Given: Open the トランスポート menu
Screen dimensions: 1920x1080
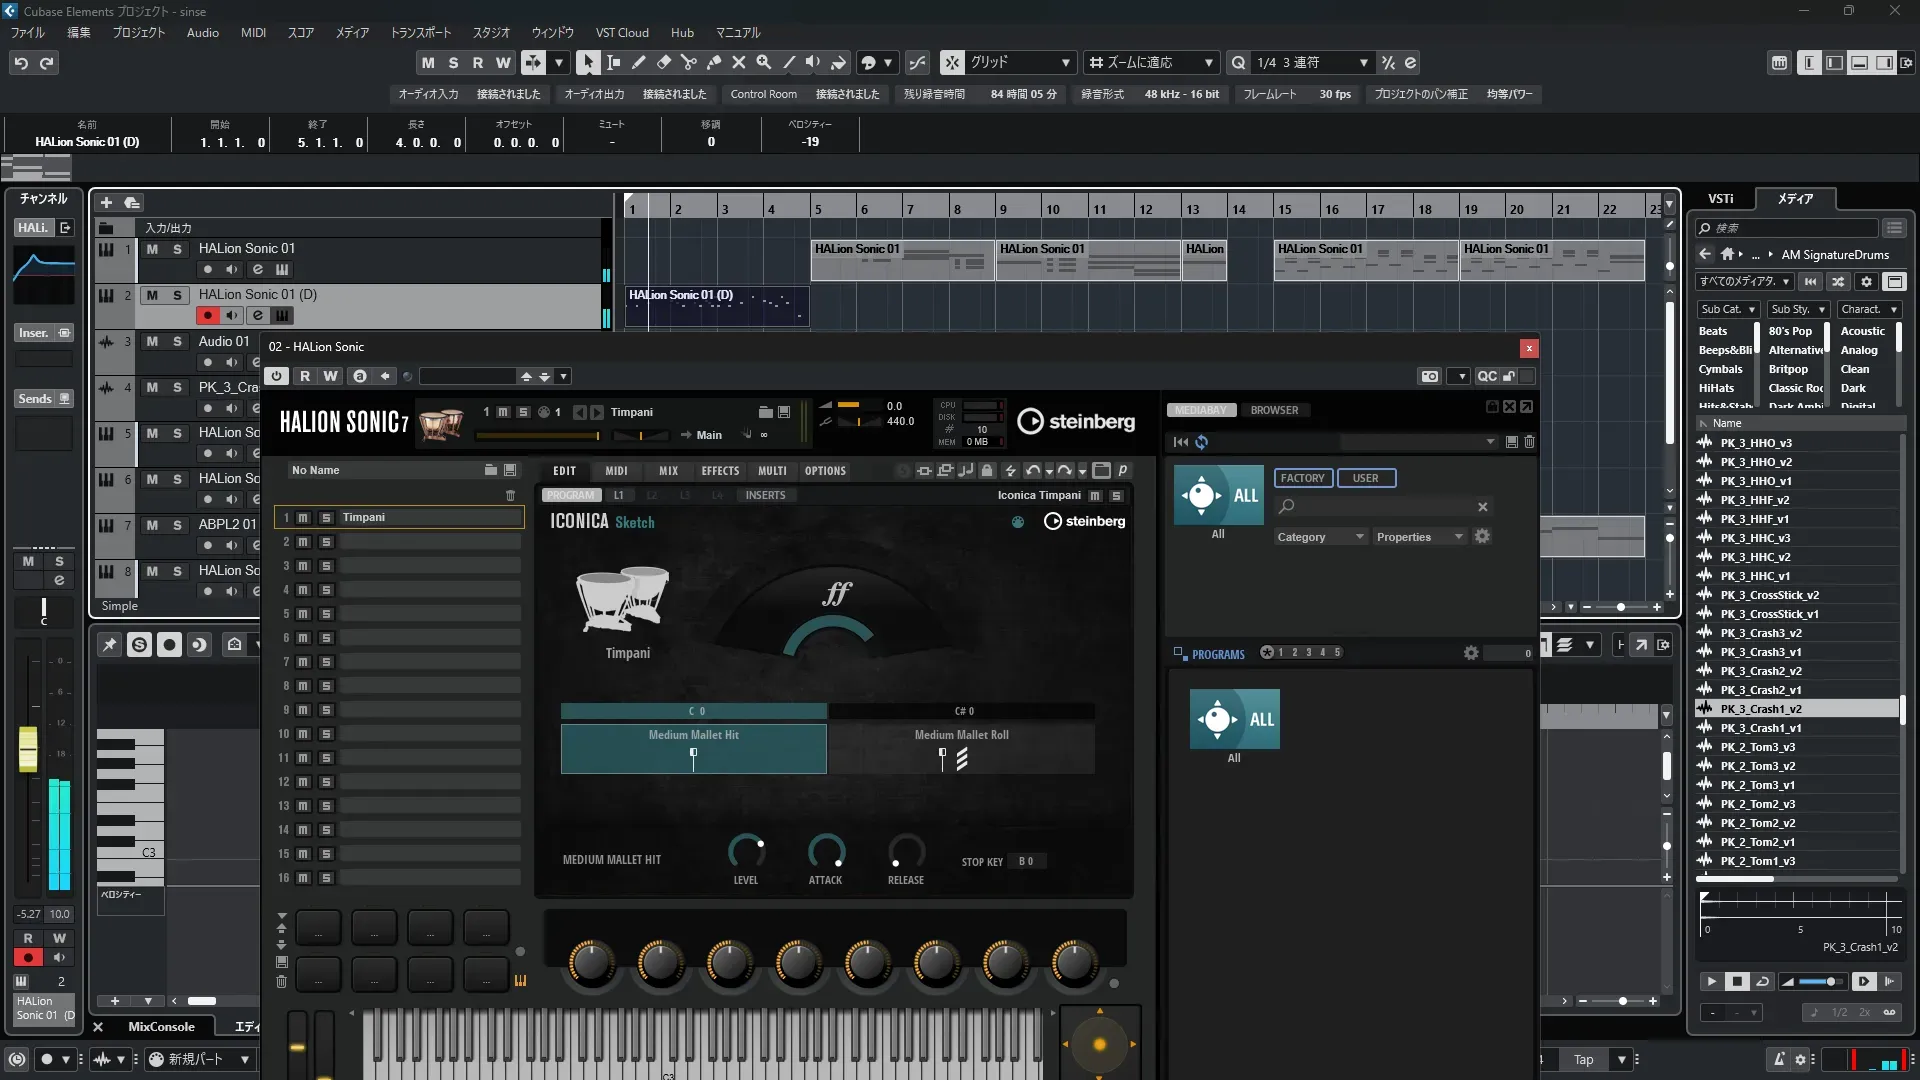Looking at the screenshot, I should pyautogui.click(x=420, y=32).
